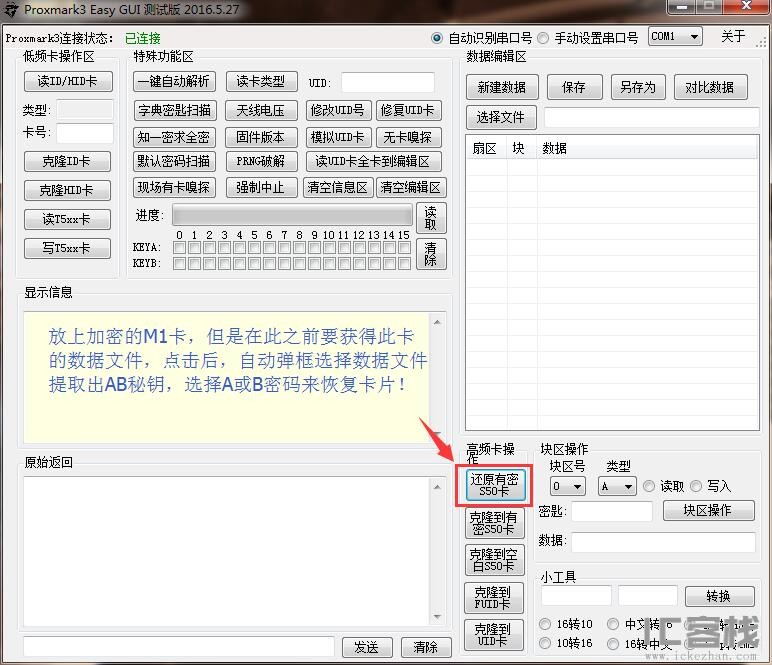Click the 清除 button beside the KEY checkboxes
This screenshot has width=772, height=665.
[x=431, y=254]
